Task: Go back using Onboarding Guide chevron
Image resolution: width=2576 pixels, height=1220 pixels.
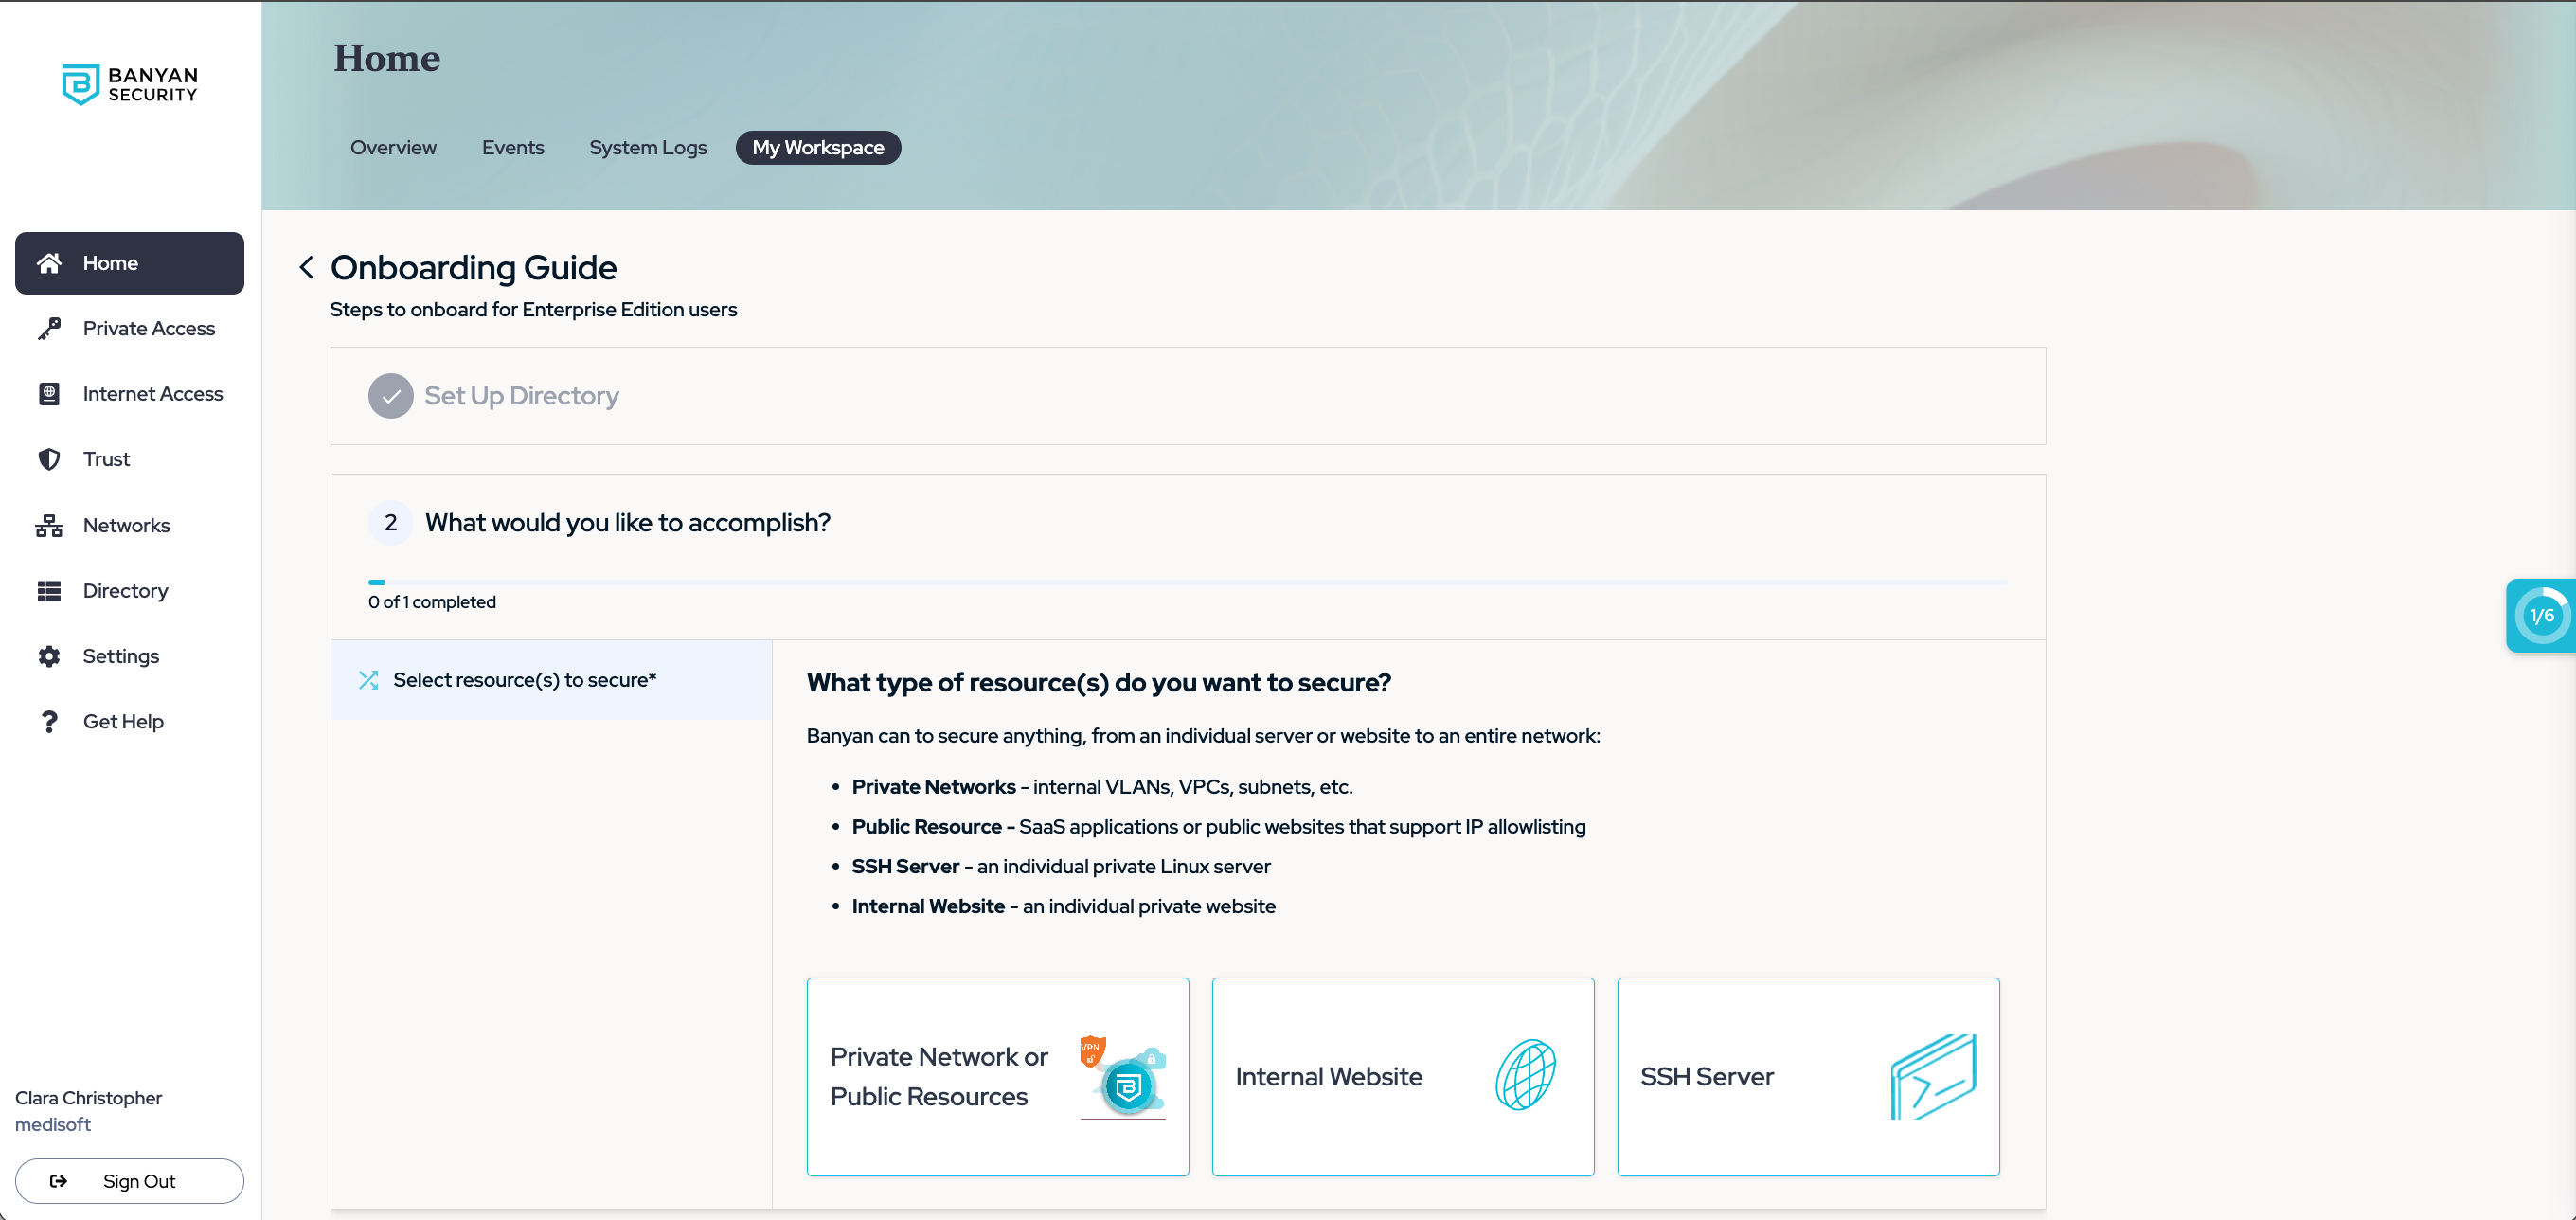Action: coord(307,267)
